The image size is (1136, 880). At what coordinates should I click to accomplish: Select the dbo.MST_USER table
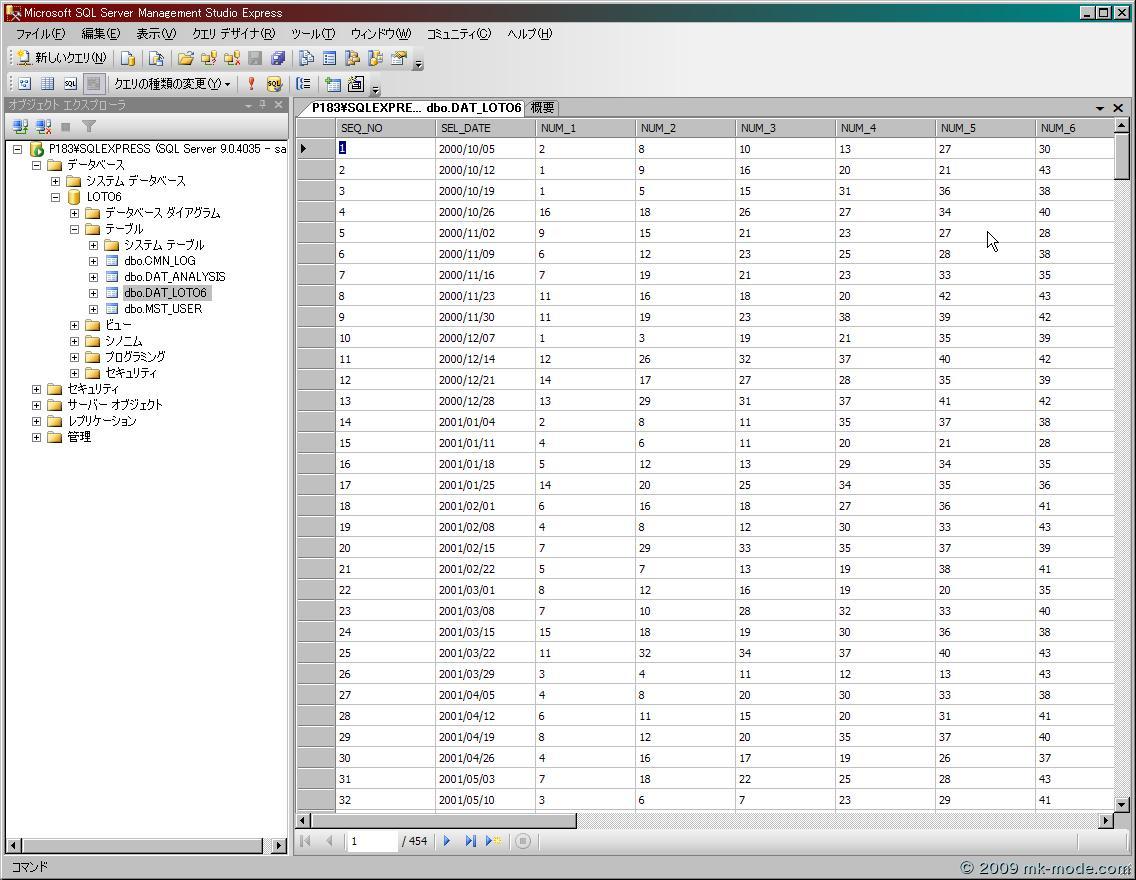(x=163, y=309)
